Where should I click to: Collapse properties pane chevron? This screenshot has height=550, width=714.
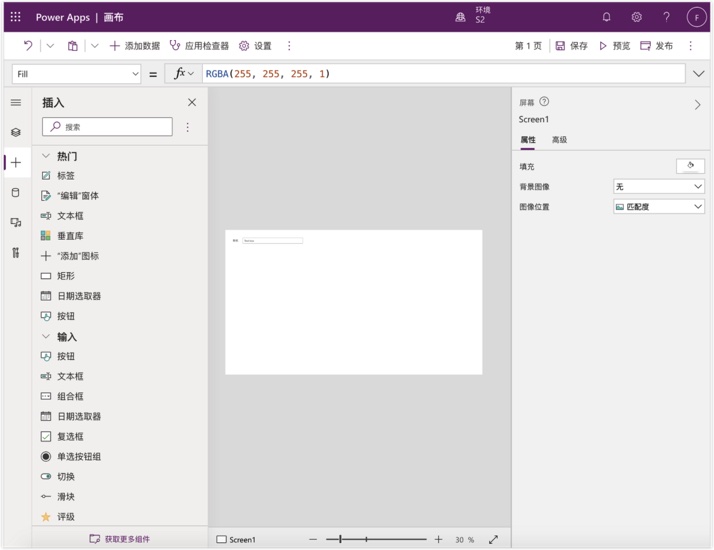[698, 105]
